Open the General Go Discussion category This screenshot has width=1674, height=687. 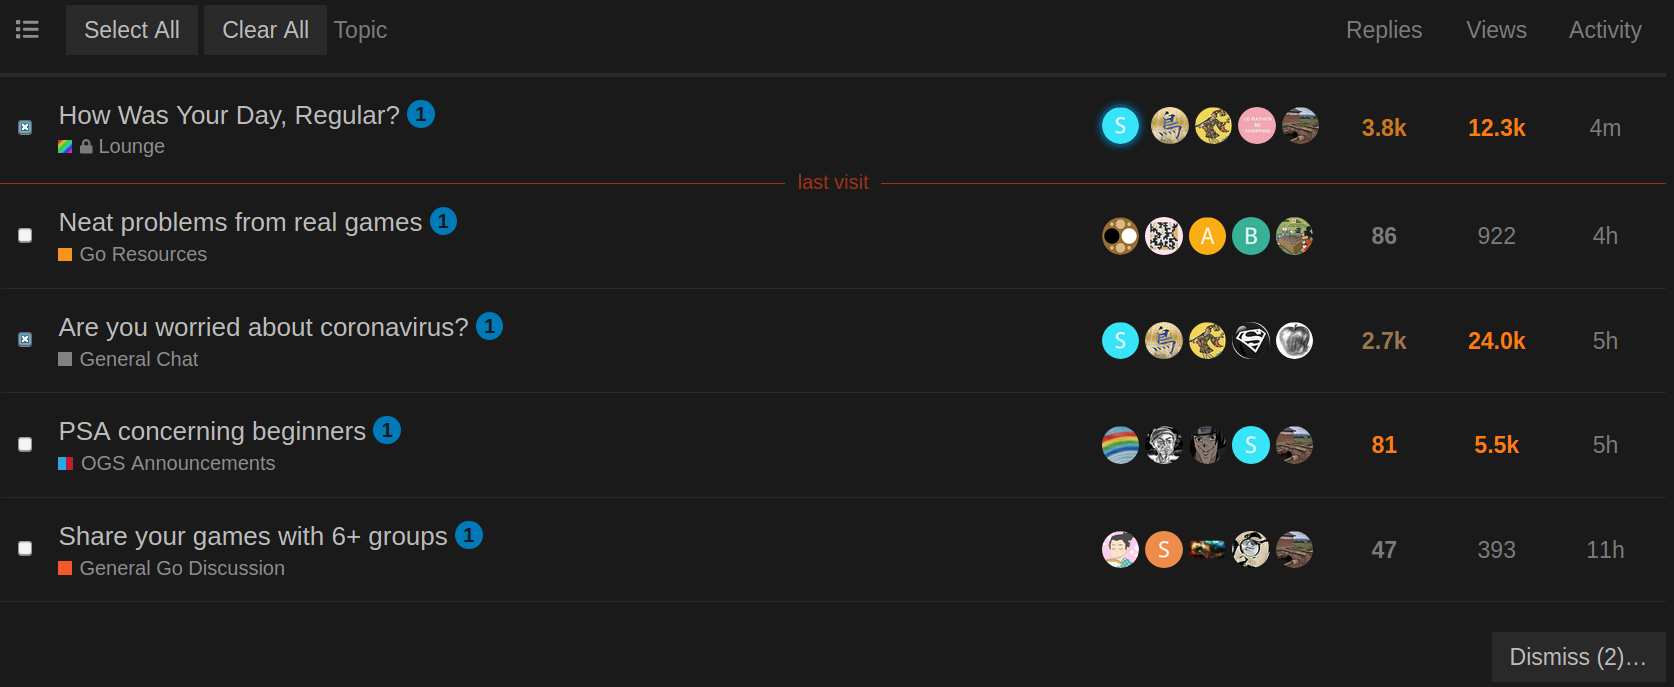point(182,568)
